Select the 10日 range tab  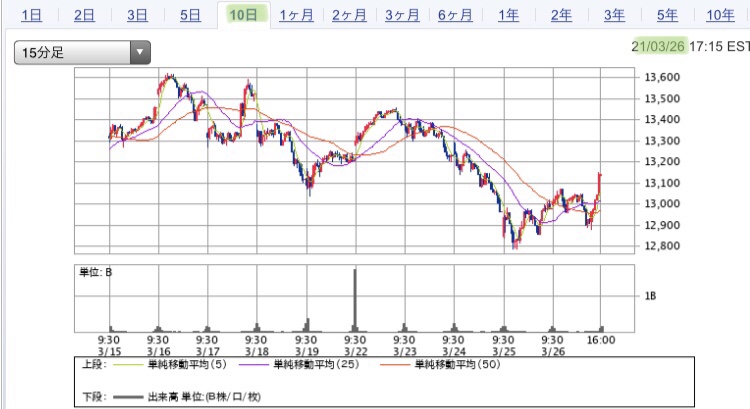[x=244, y=15]
